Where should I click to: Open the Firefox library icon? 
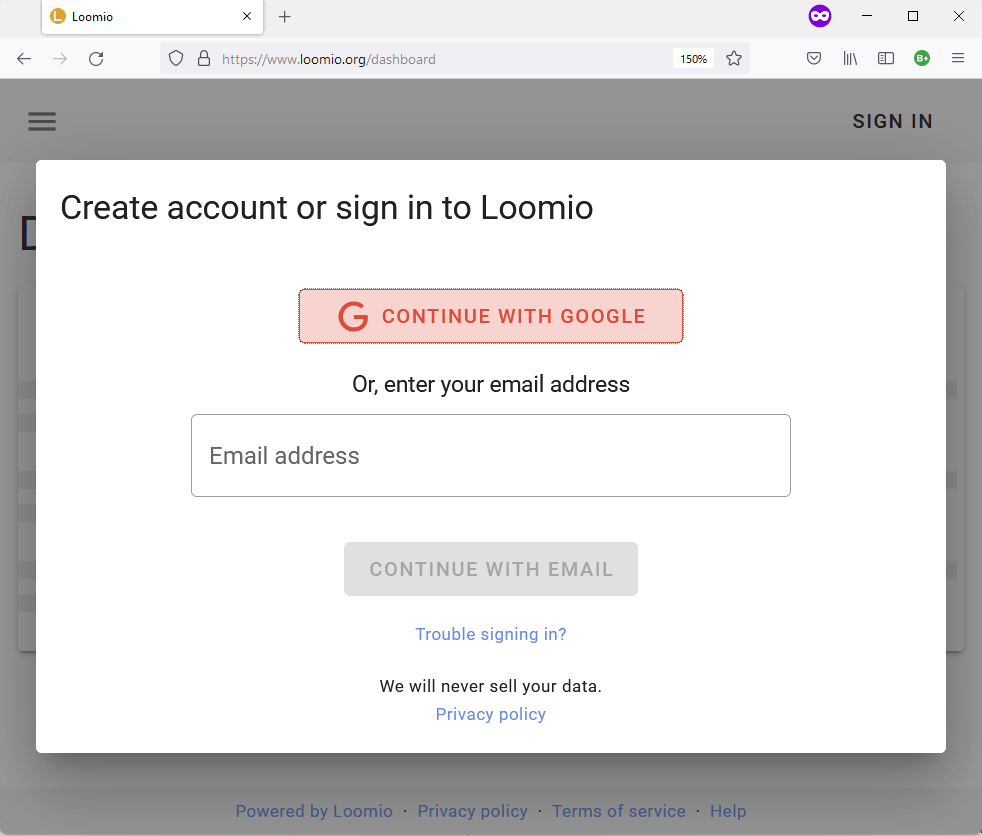pos(850,59)
